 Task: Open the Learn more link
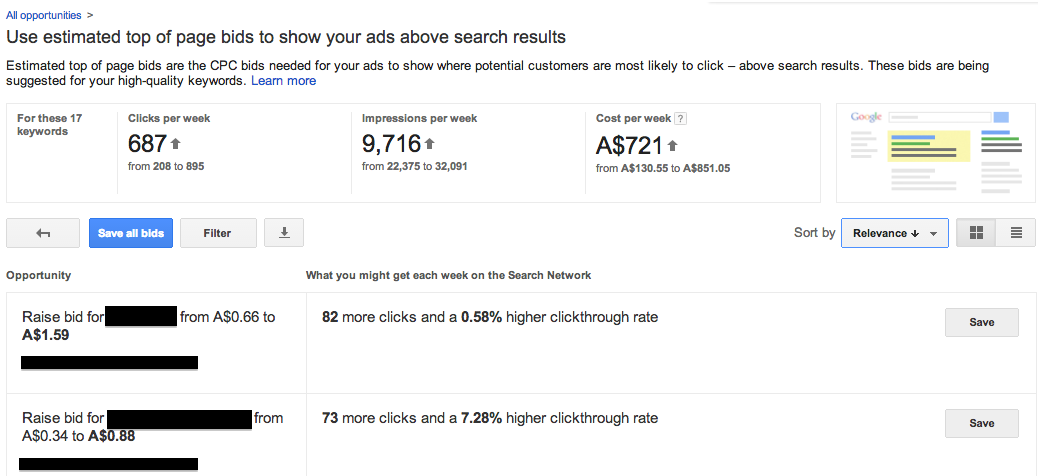(283, 81)
